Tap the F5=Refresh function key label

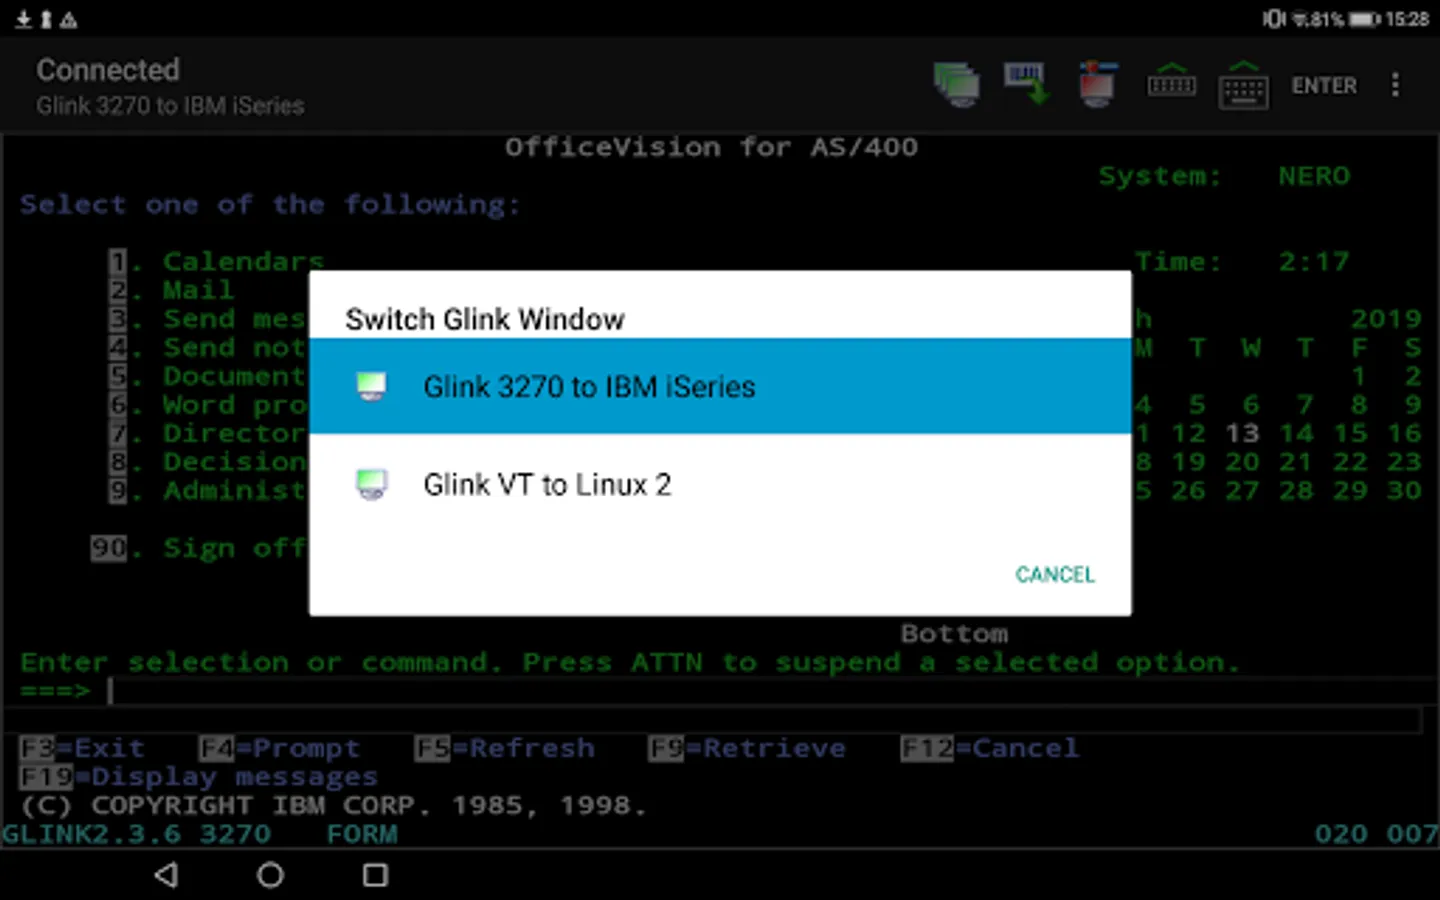[505, 748]
